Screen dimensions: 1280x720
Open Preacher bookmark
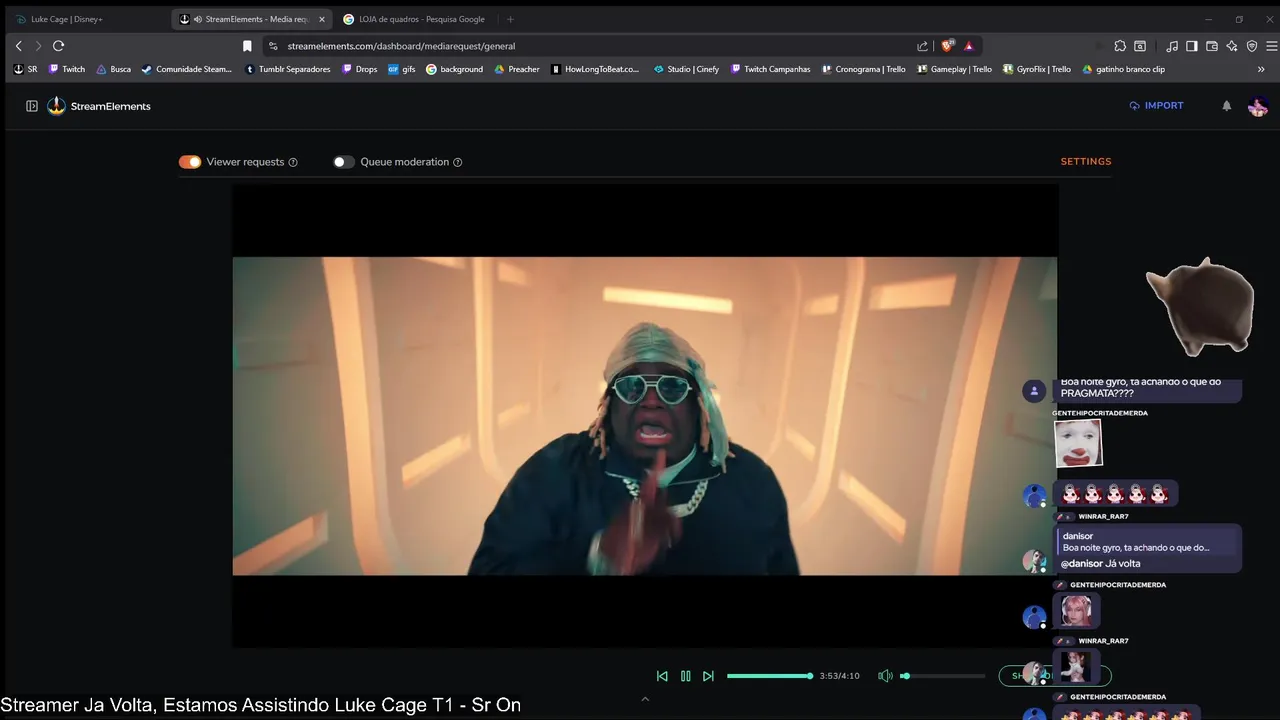click(x=517, y=69)
